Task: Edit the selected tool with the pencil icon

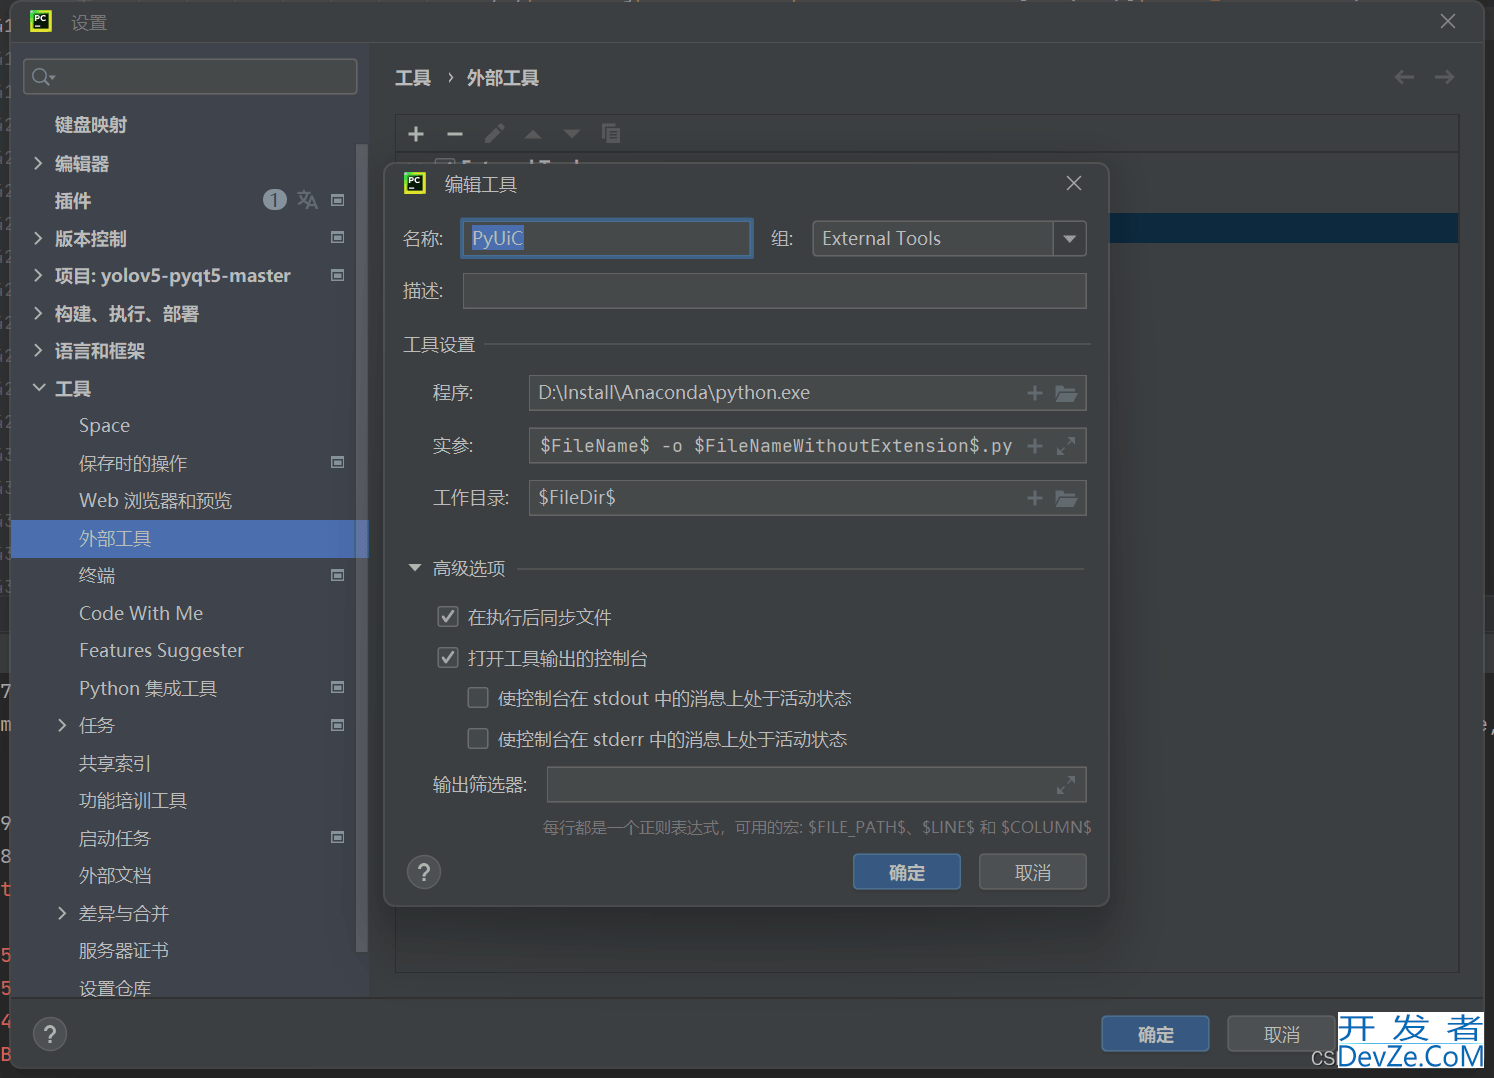Action: point(494,134)
